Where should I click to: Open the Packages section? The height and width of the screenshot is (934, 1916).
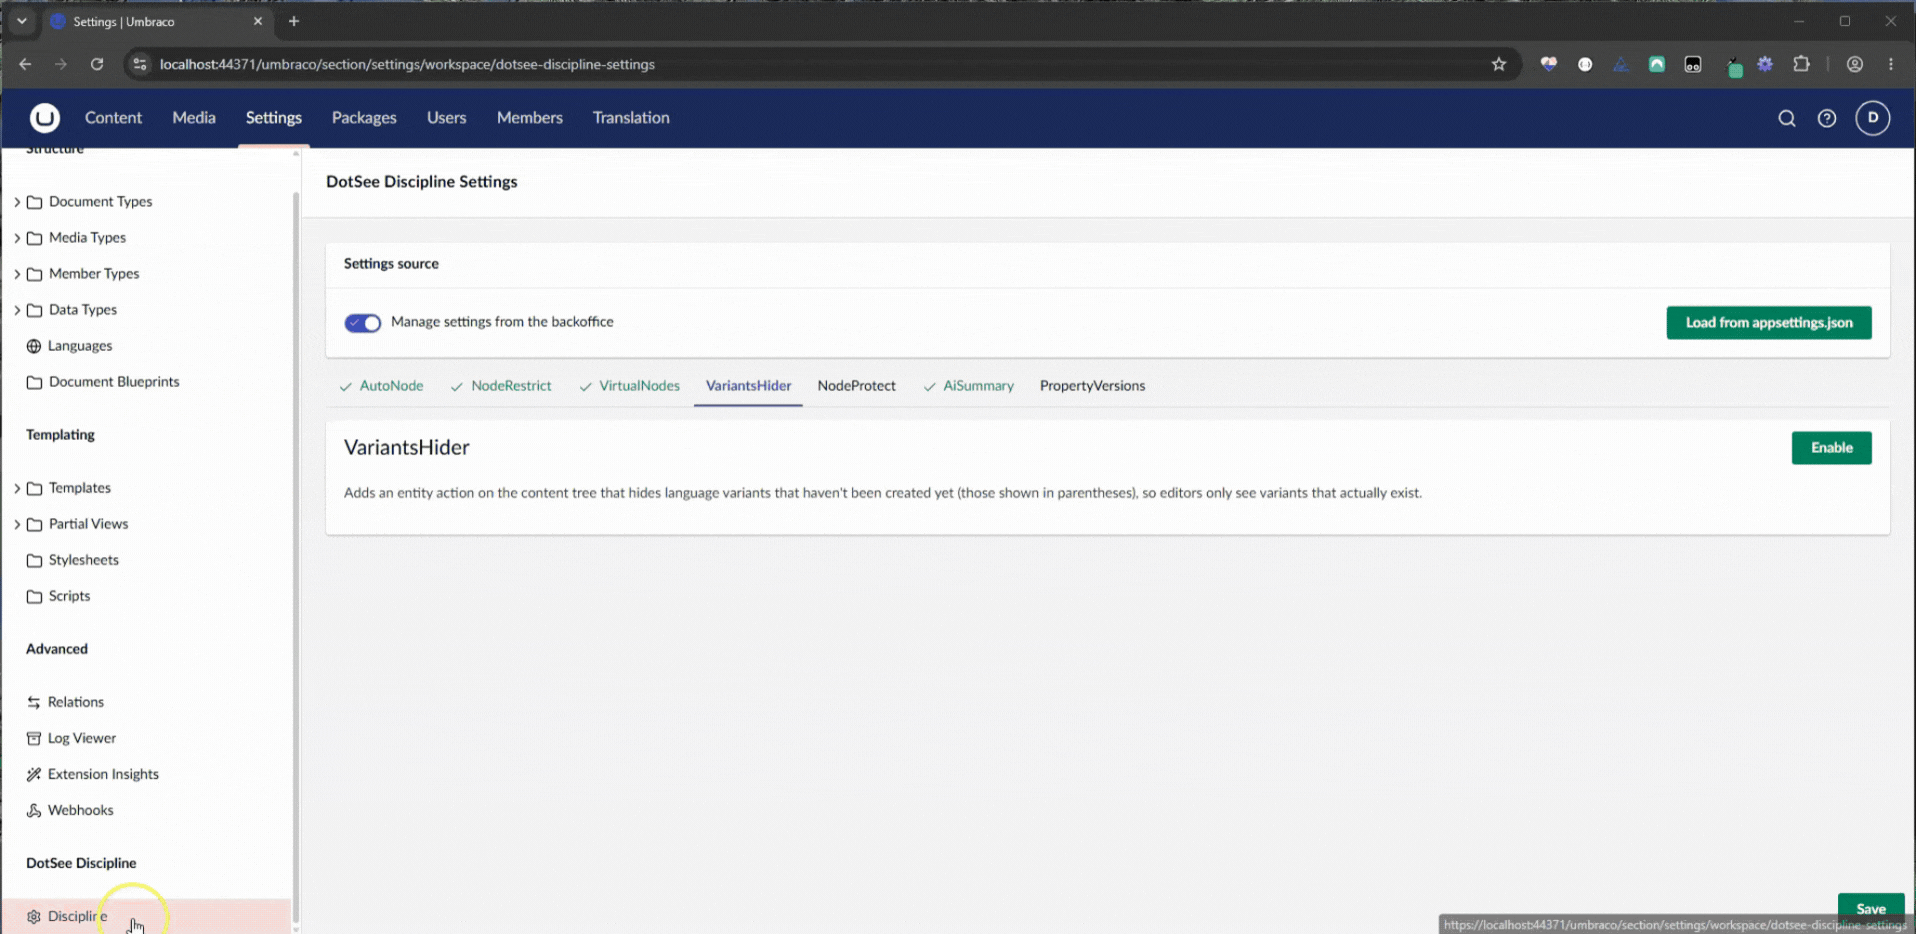364,118
